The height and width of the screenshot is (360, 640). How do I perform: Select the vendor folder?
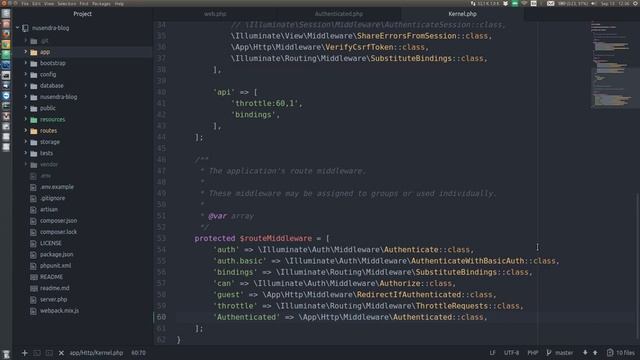click(49, 164)
